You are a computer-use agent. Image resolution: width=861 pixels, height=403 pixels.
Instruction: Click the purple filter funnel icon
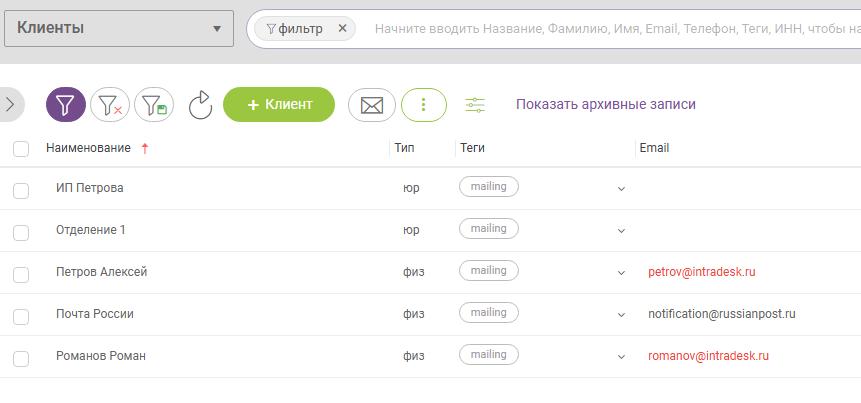65,104
